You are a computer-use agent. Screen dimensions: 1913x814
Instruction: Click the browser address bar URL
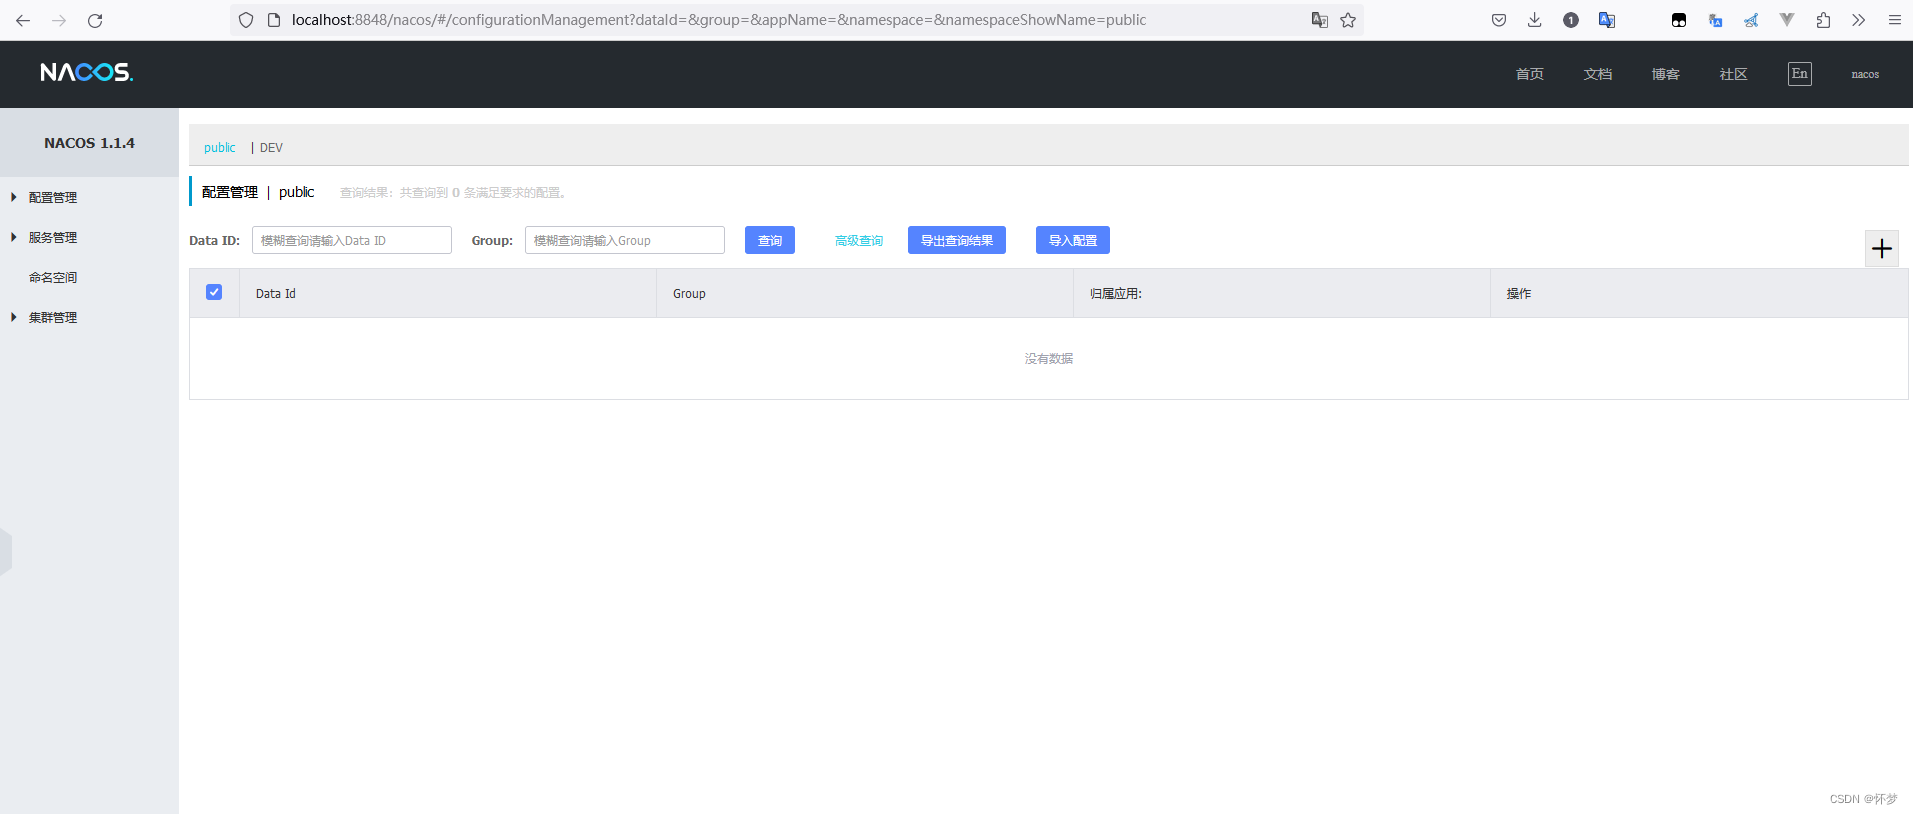click(x=719, y=20)
